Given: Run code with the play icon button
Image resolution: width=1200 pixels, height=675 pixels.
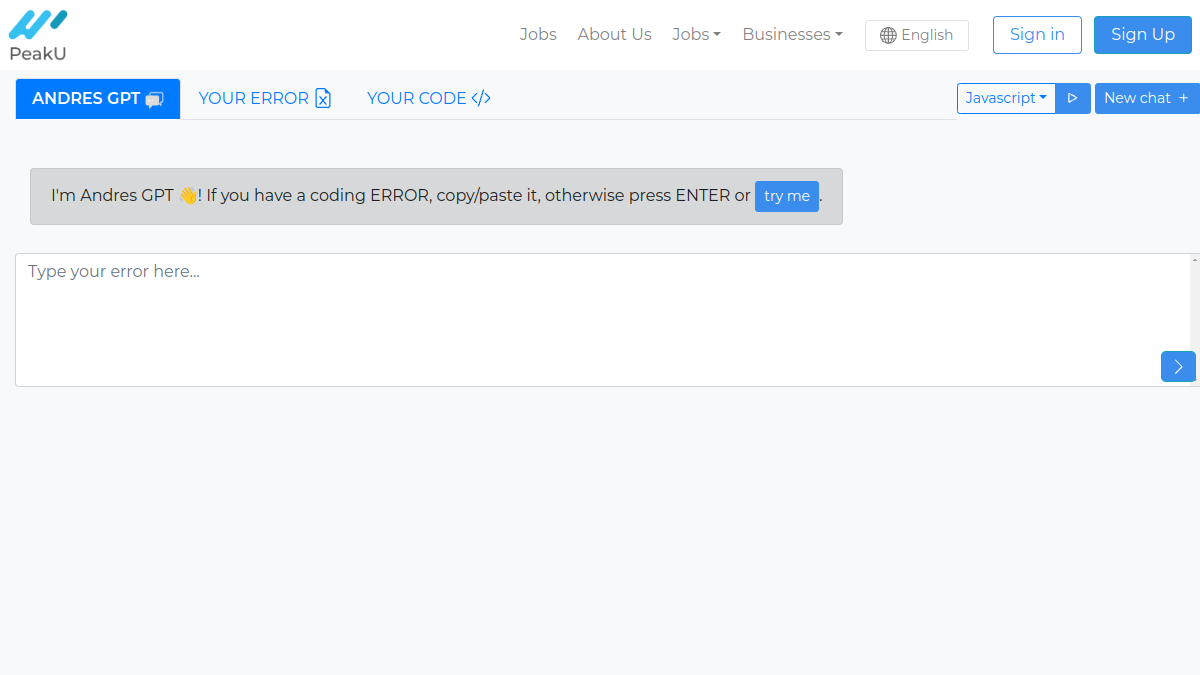Looking at the screenshot, I should click(1073, 98).
